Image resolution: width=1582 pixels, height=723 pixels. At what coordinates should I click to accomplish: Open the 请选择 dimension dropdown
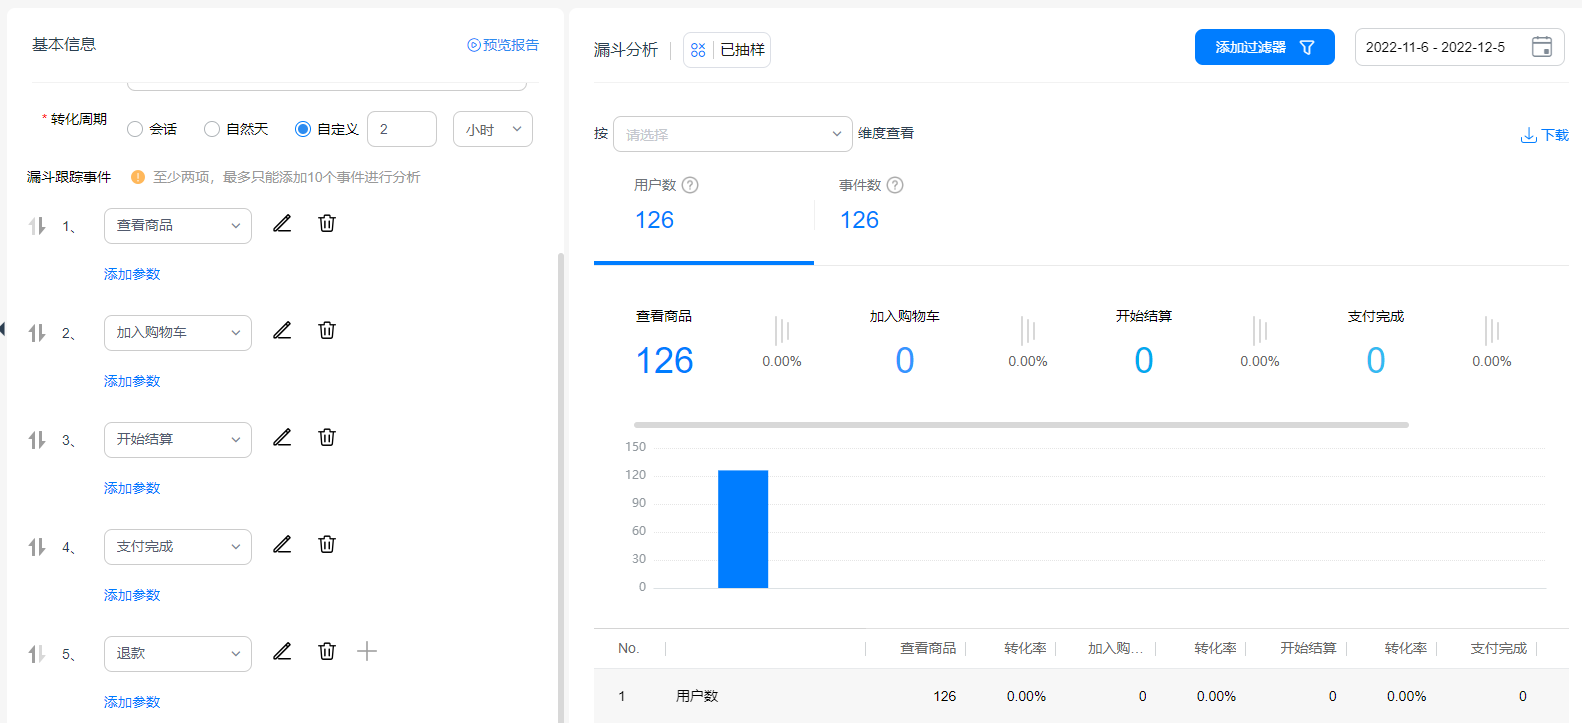(x=733, y=134)
